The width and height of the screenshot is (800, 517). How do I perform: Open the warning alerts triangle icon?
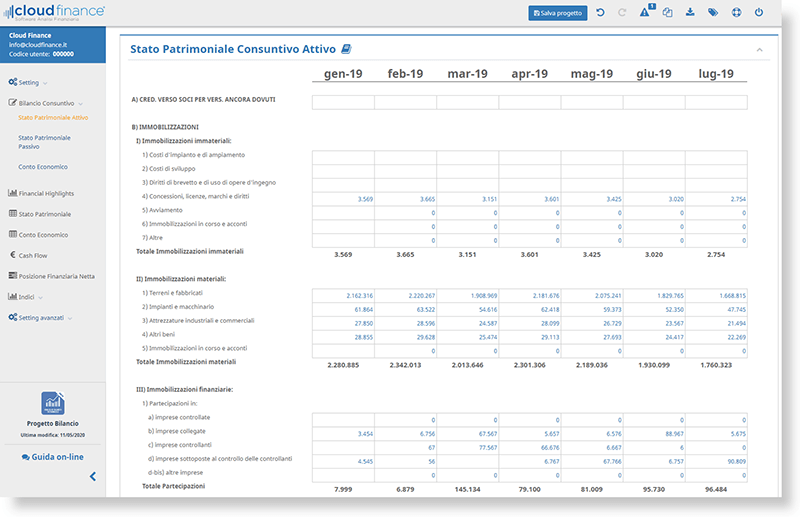pyautogui.click(x=645, y=12)
